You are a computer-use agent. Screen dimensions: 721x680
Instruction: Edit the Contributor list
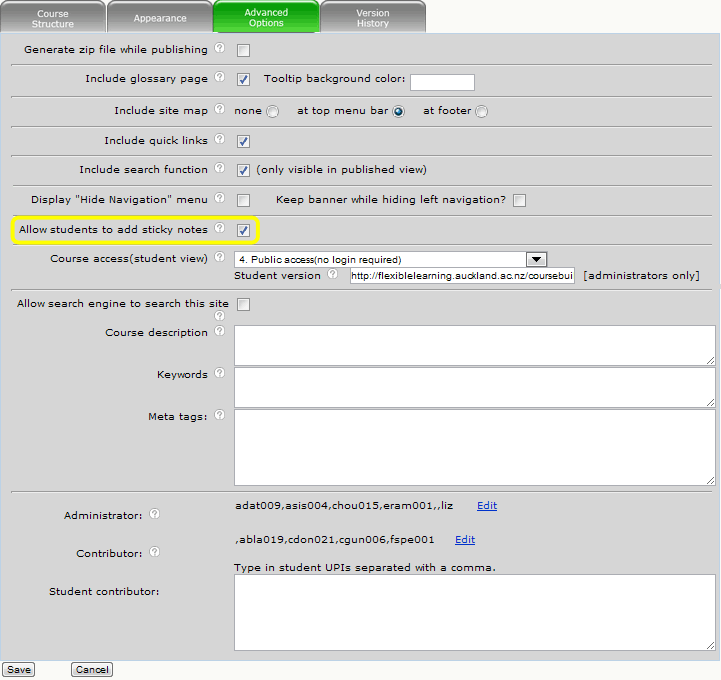click(465, 540)
